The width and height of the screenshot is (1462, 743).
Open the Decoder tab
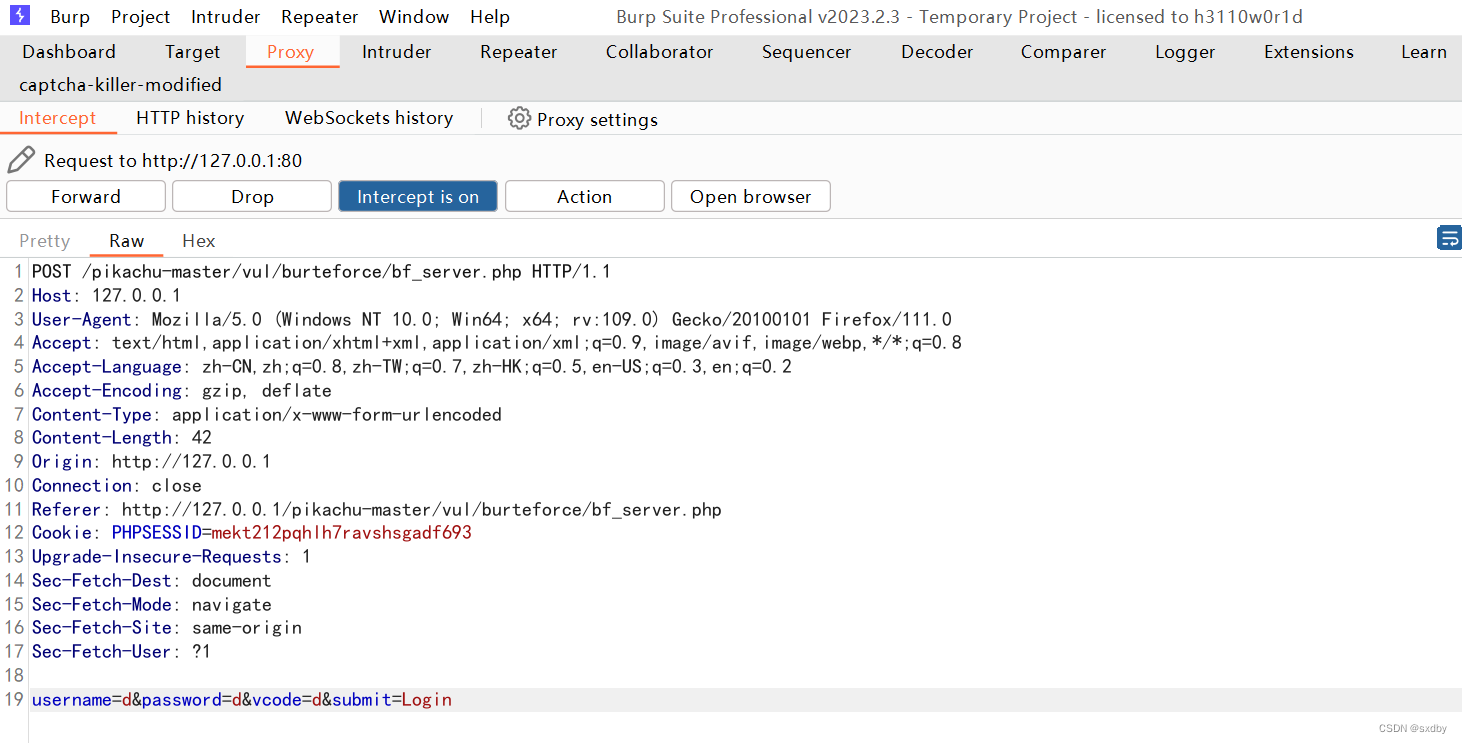[937, 52]
